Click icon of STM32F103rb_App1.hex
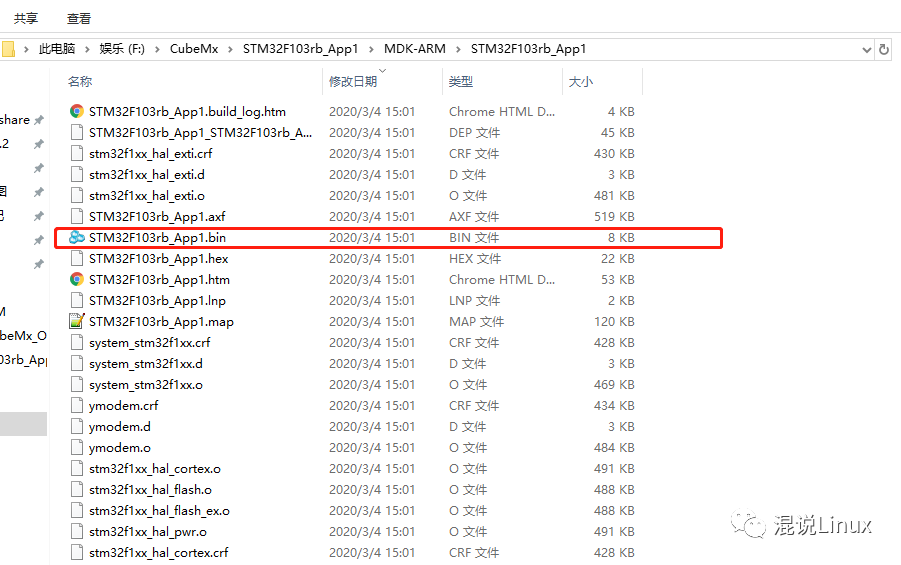Screen dimensions: 901x565 (x=76, y=259)
